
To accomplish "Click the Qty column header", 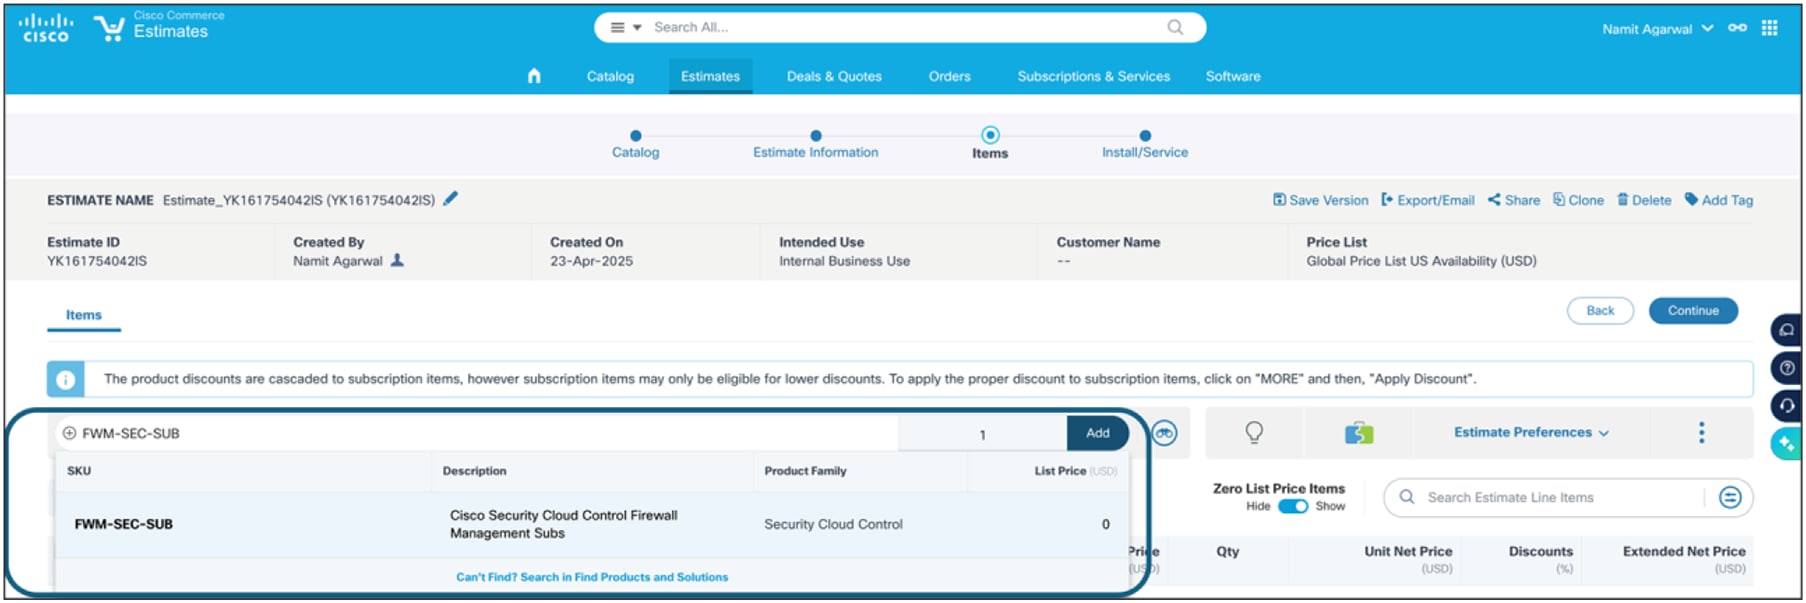I will pyautogui.click(x=1227, y=551).
